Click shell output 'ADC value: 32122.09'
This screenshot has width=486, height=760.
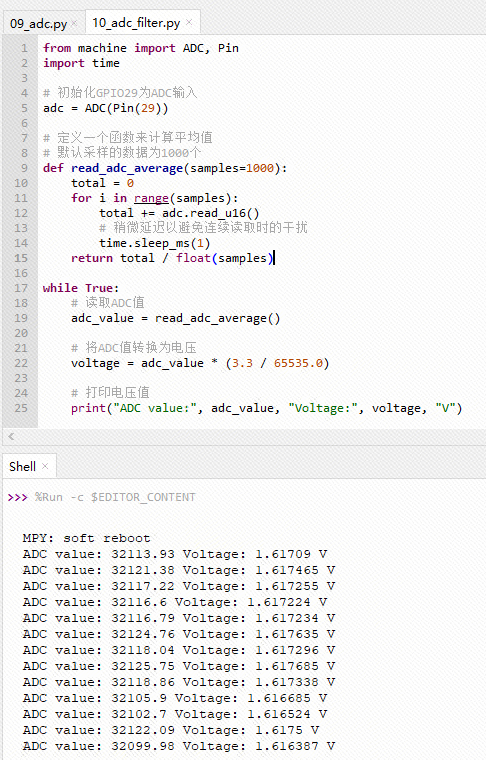(x=98, y=730)
